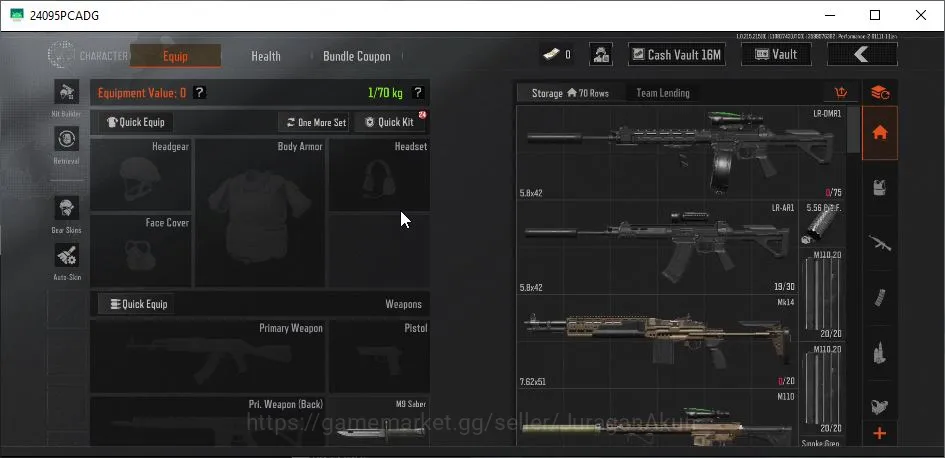The image size is (945, 458).
Task: Click the Equipment Value question mark help
Action: (x=199, y=93)
